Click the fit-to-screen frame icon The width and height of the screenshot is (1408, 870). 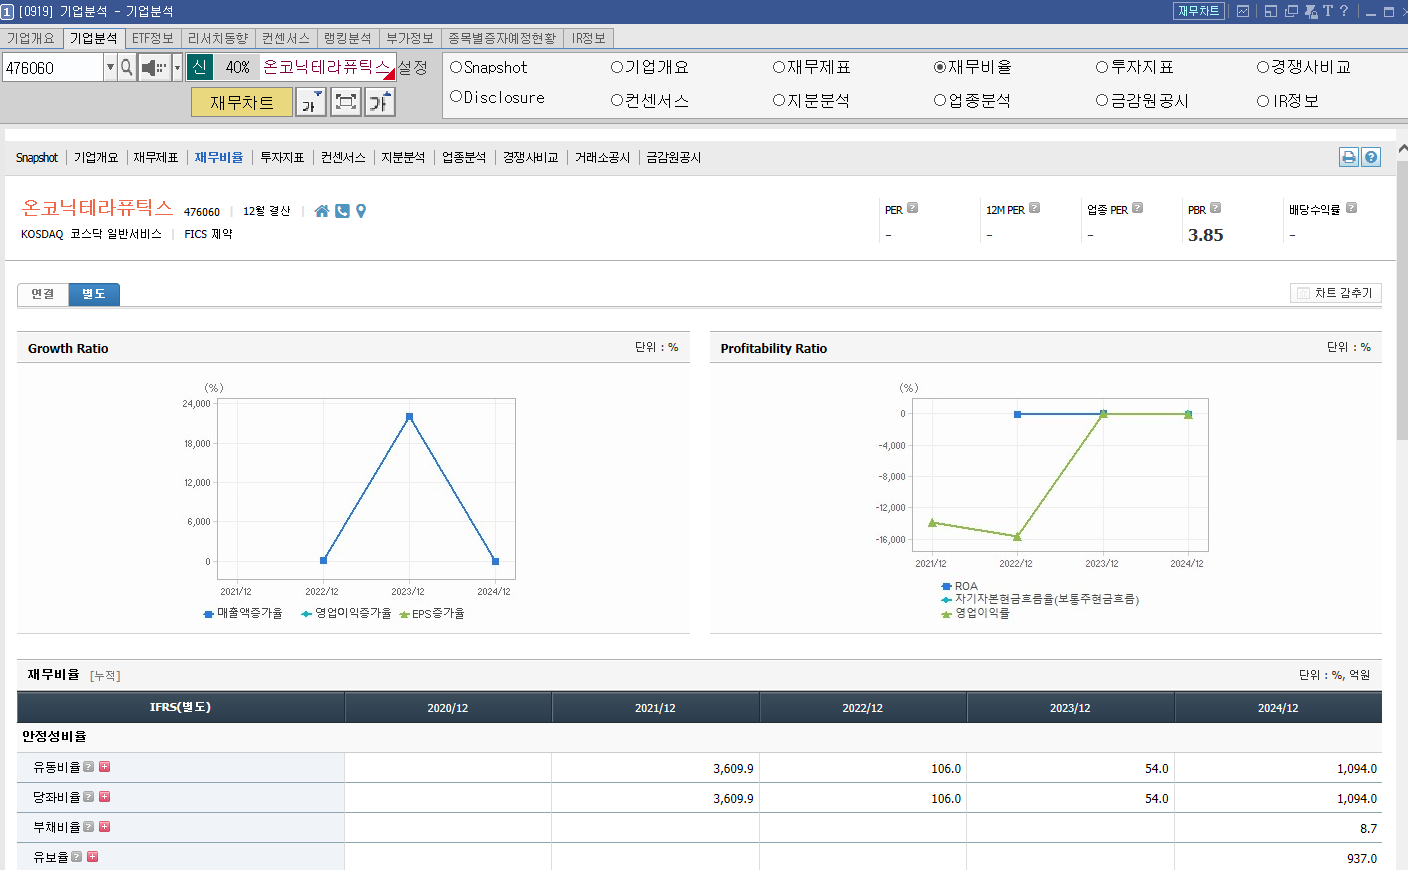346,102
